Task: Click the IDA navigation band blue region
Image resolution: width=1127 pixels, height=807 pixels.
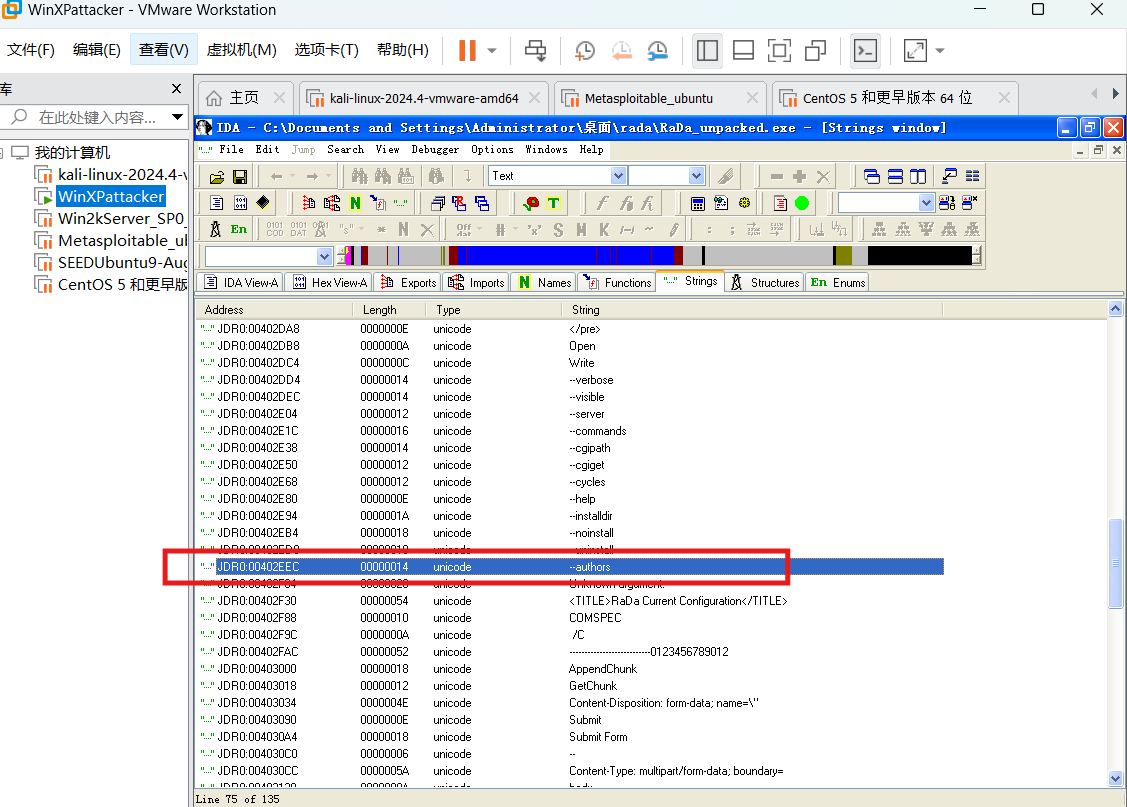Action: 568,256
